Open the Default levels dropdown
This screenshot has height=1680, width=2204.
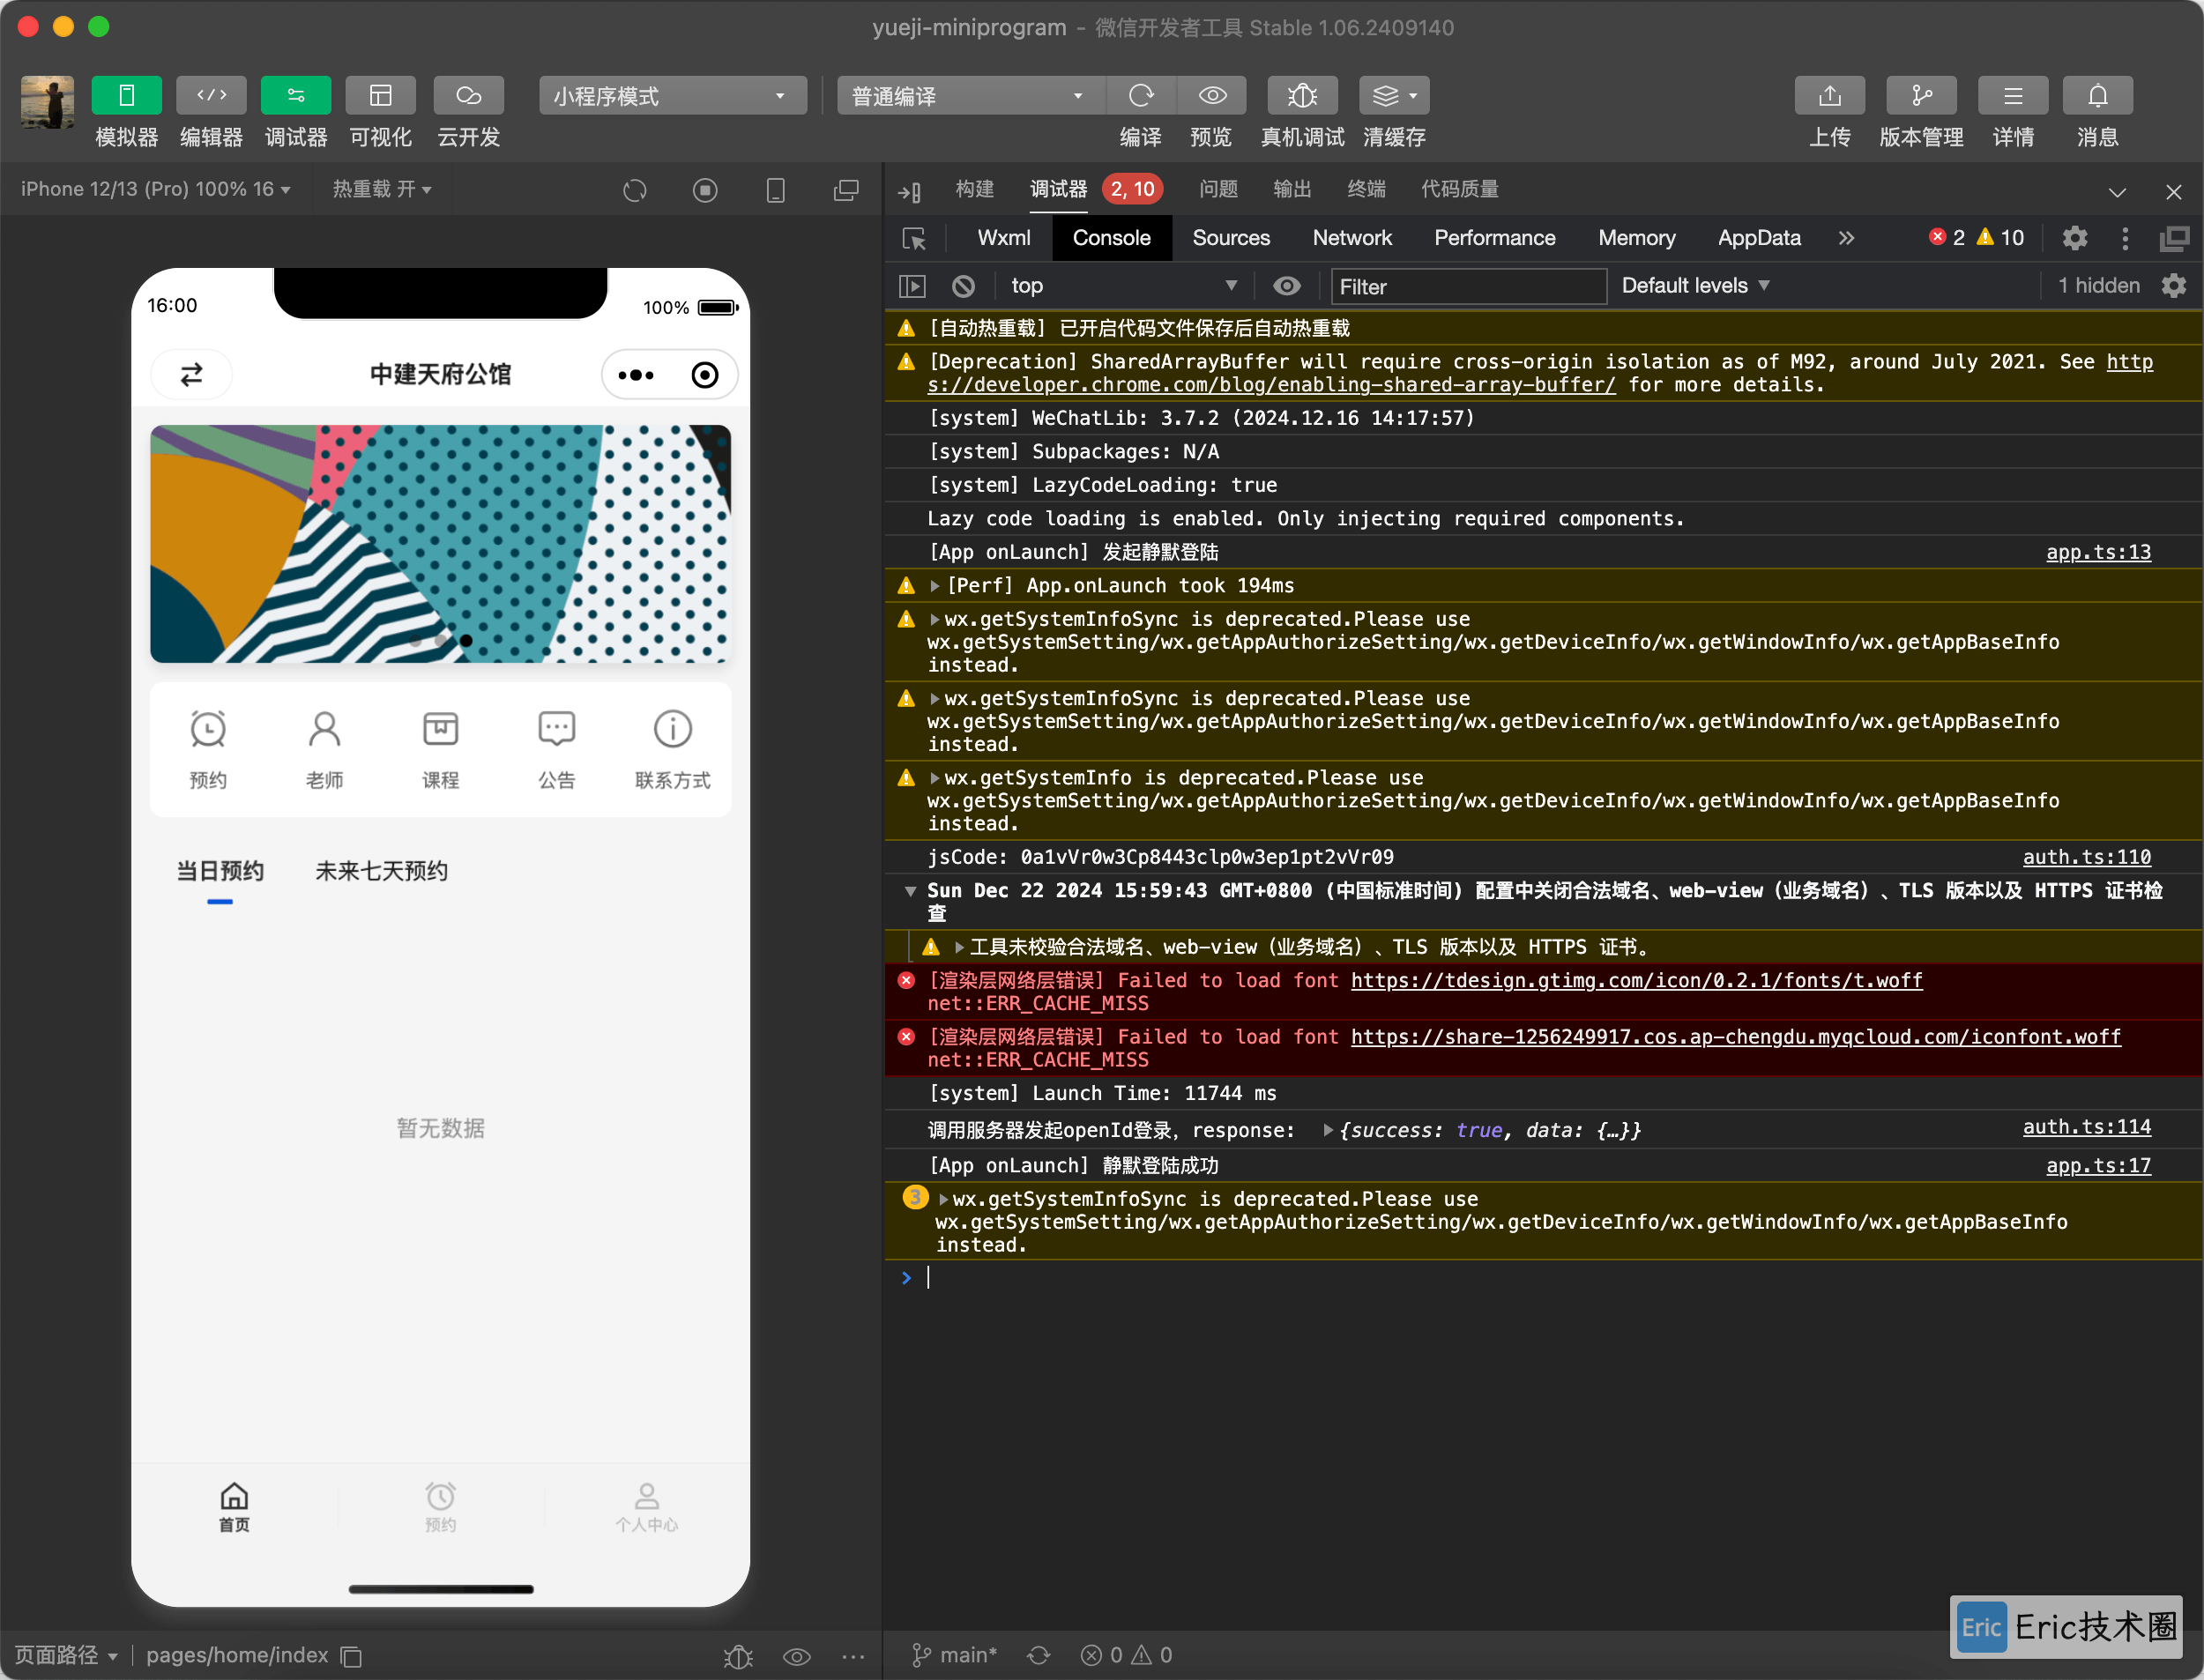tap(1696, 286)
